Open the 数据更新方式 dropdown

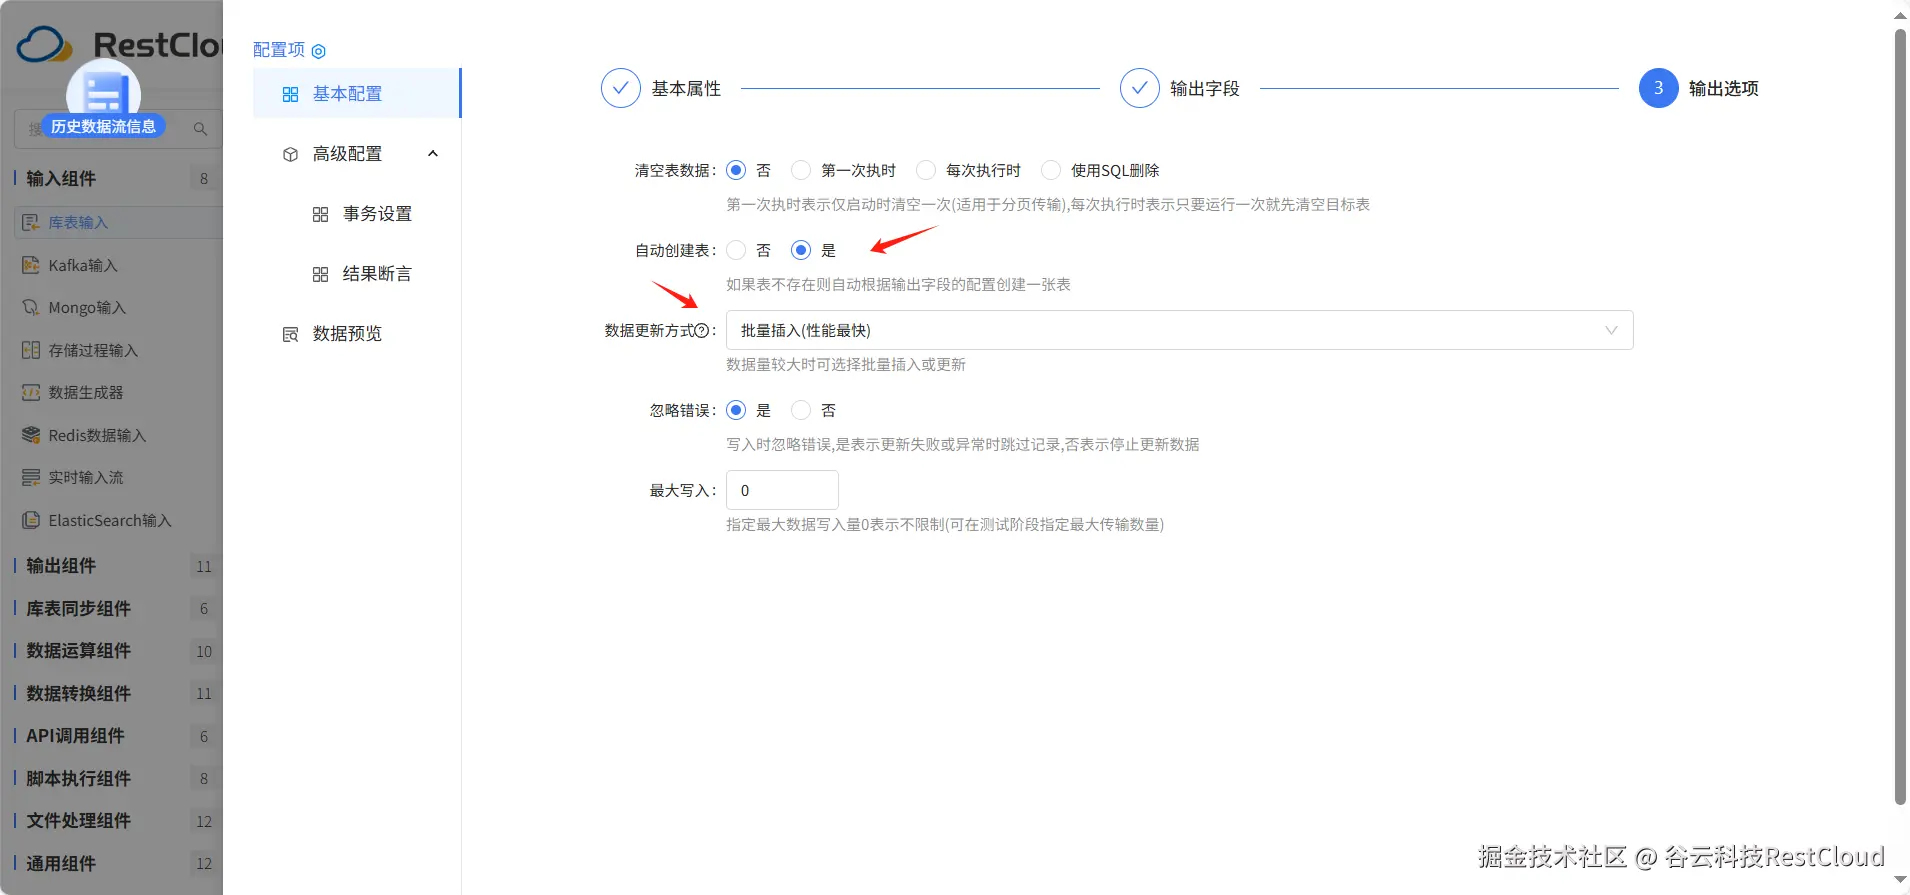click(1179, 330)
